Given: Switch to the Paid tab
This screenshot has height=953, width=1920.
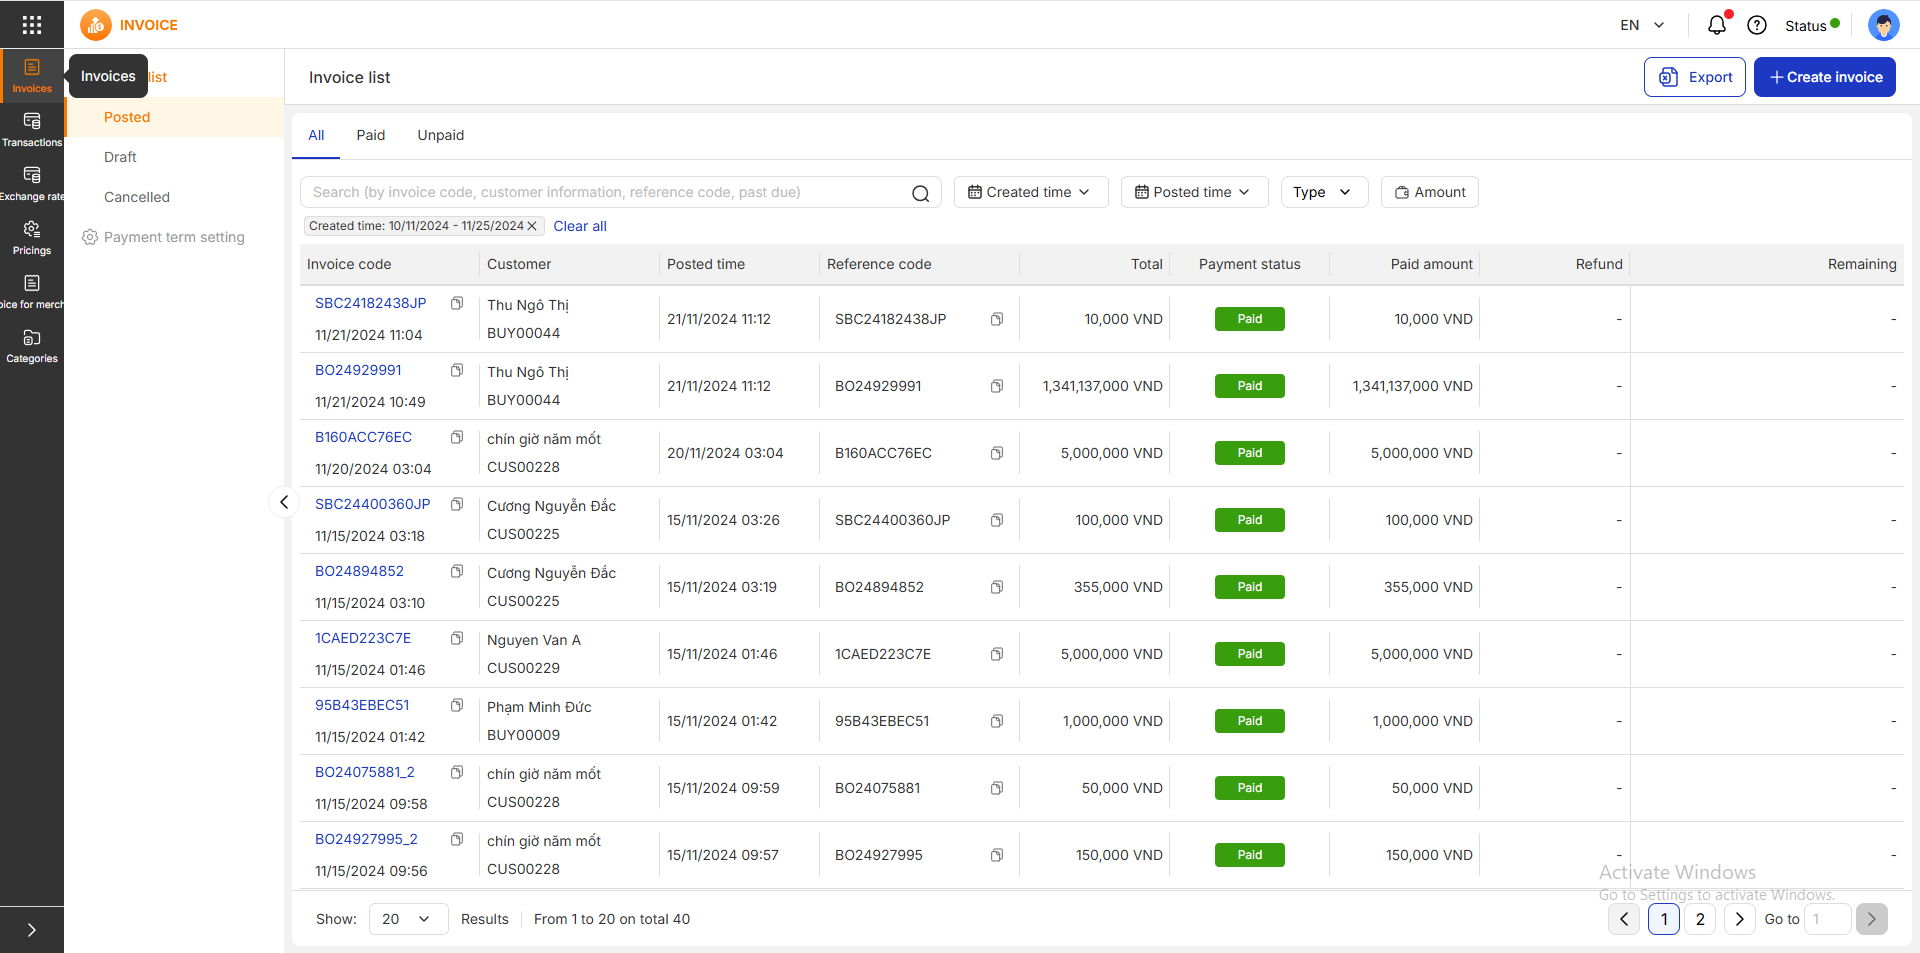Looking at the screenshot, I should (370, 135).
